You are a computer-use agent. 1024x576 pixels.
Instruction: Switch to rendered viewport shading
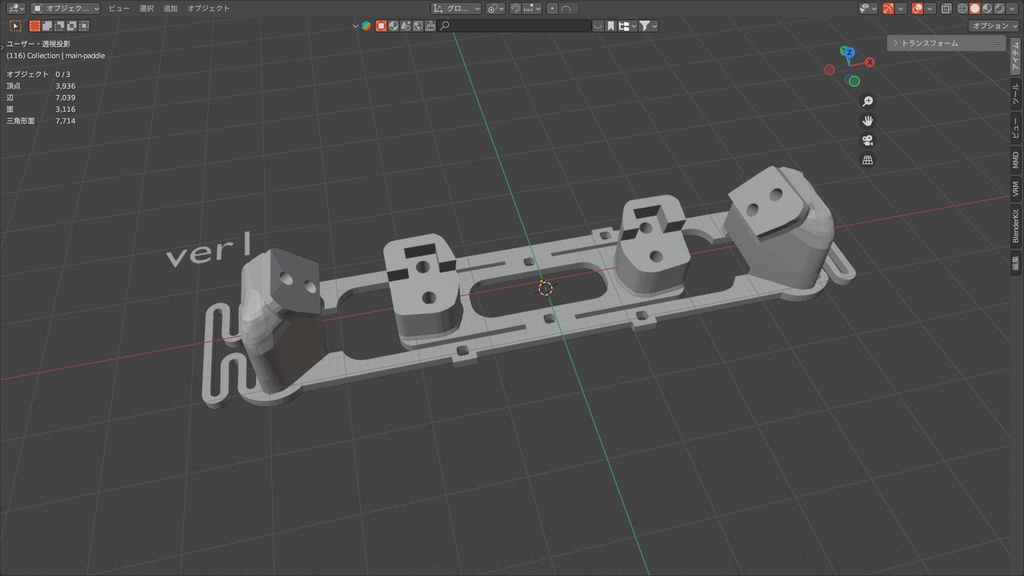999,8
